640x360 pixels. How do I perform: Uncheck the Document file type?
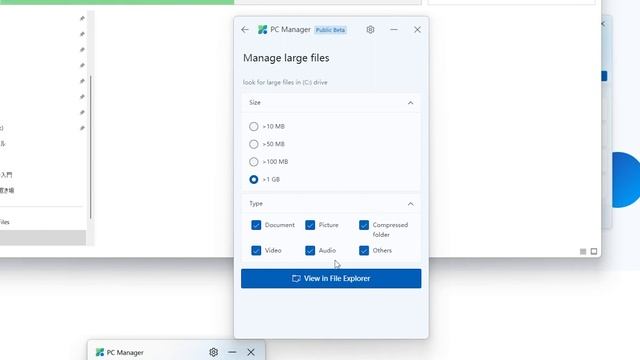click(x=256, y=225)
